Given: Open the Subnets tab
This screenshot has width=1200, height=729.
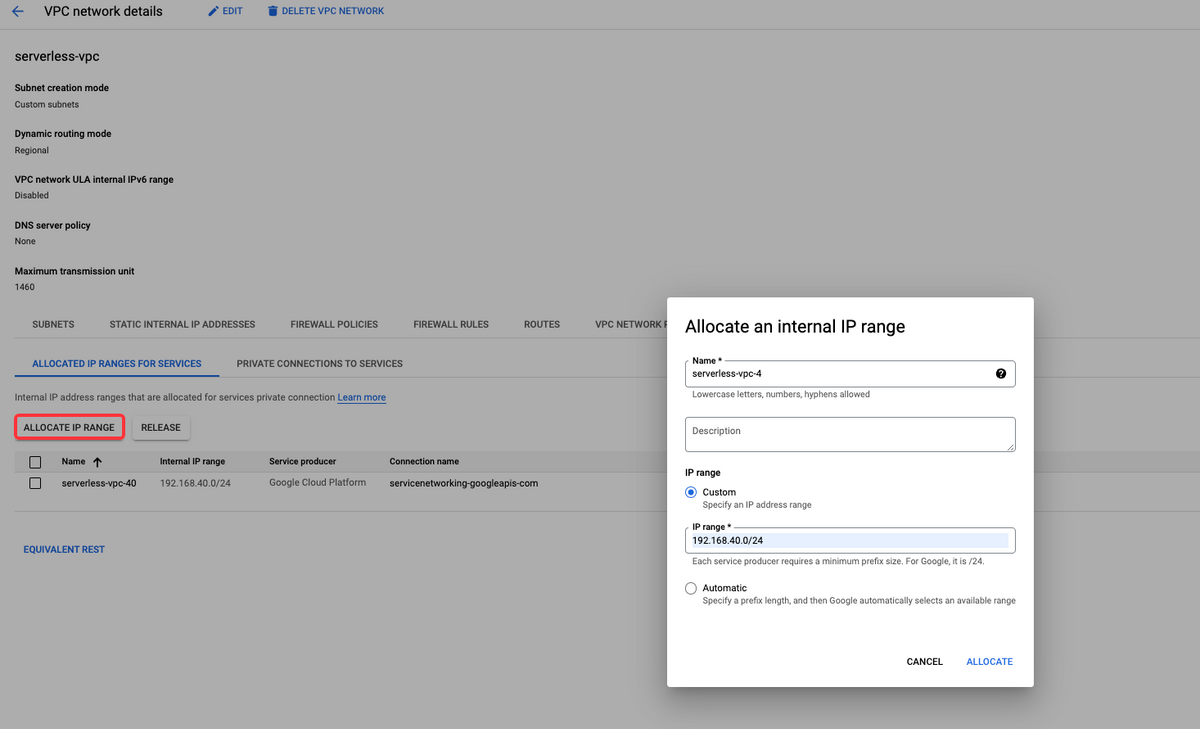Looking at the screenshot, I should (x=53, y=324).
